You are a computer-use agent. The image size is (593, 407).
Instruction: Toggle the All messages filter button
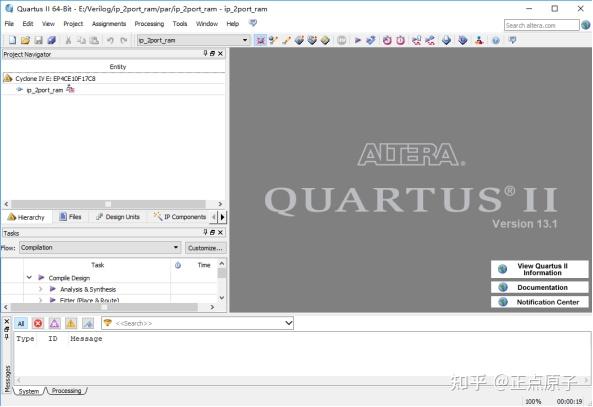click(x=21, y=323)
